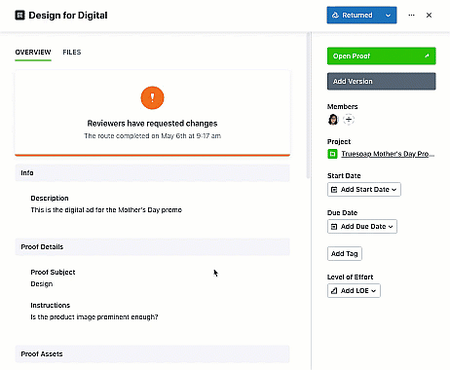Select the description text about Mother's Day promo

[106, 210]
